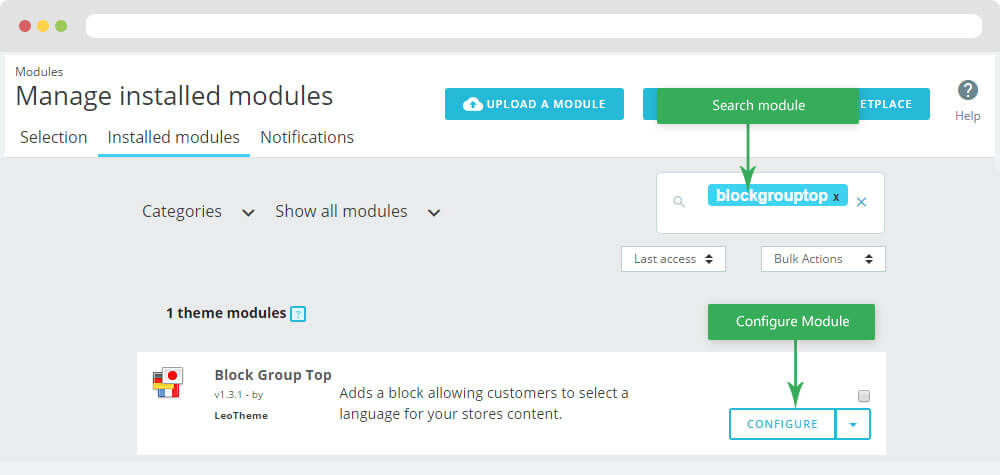Click the Block Group Top module logo

[x=167, y=382]
